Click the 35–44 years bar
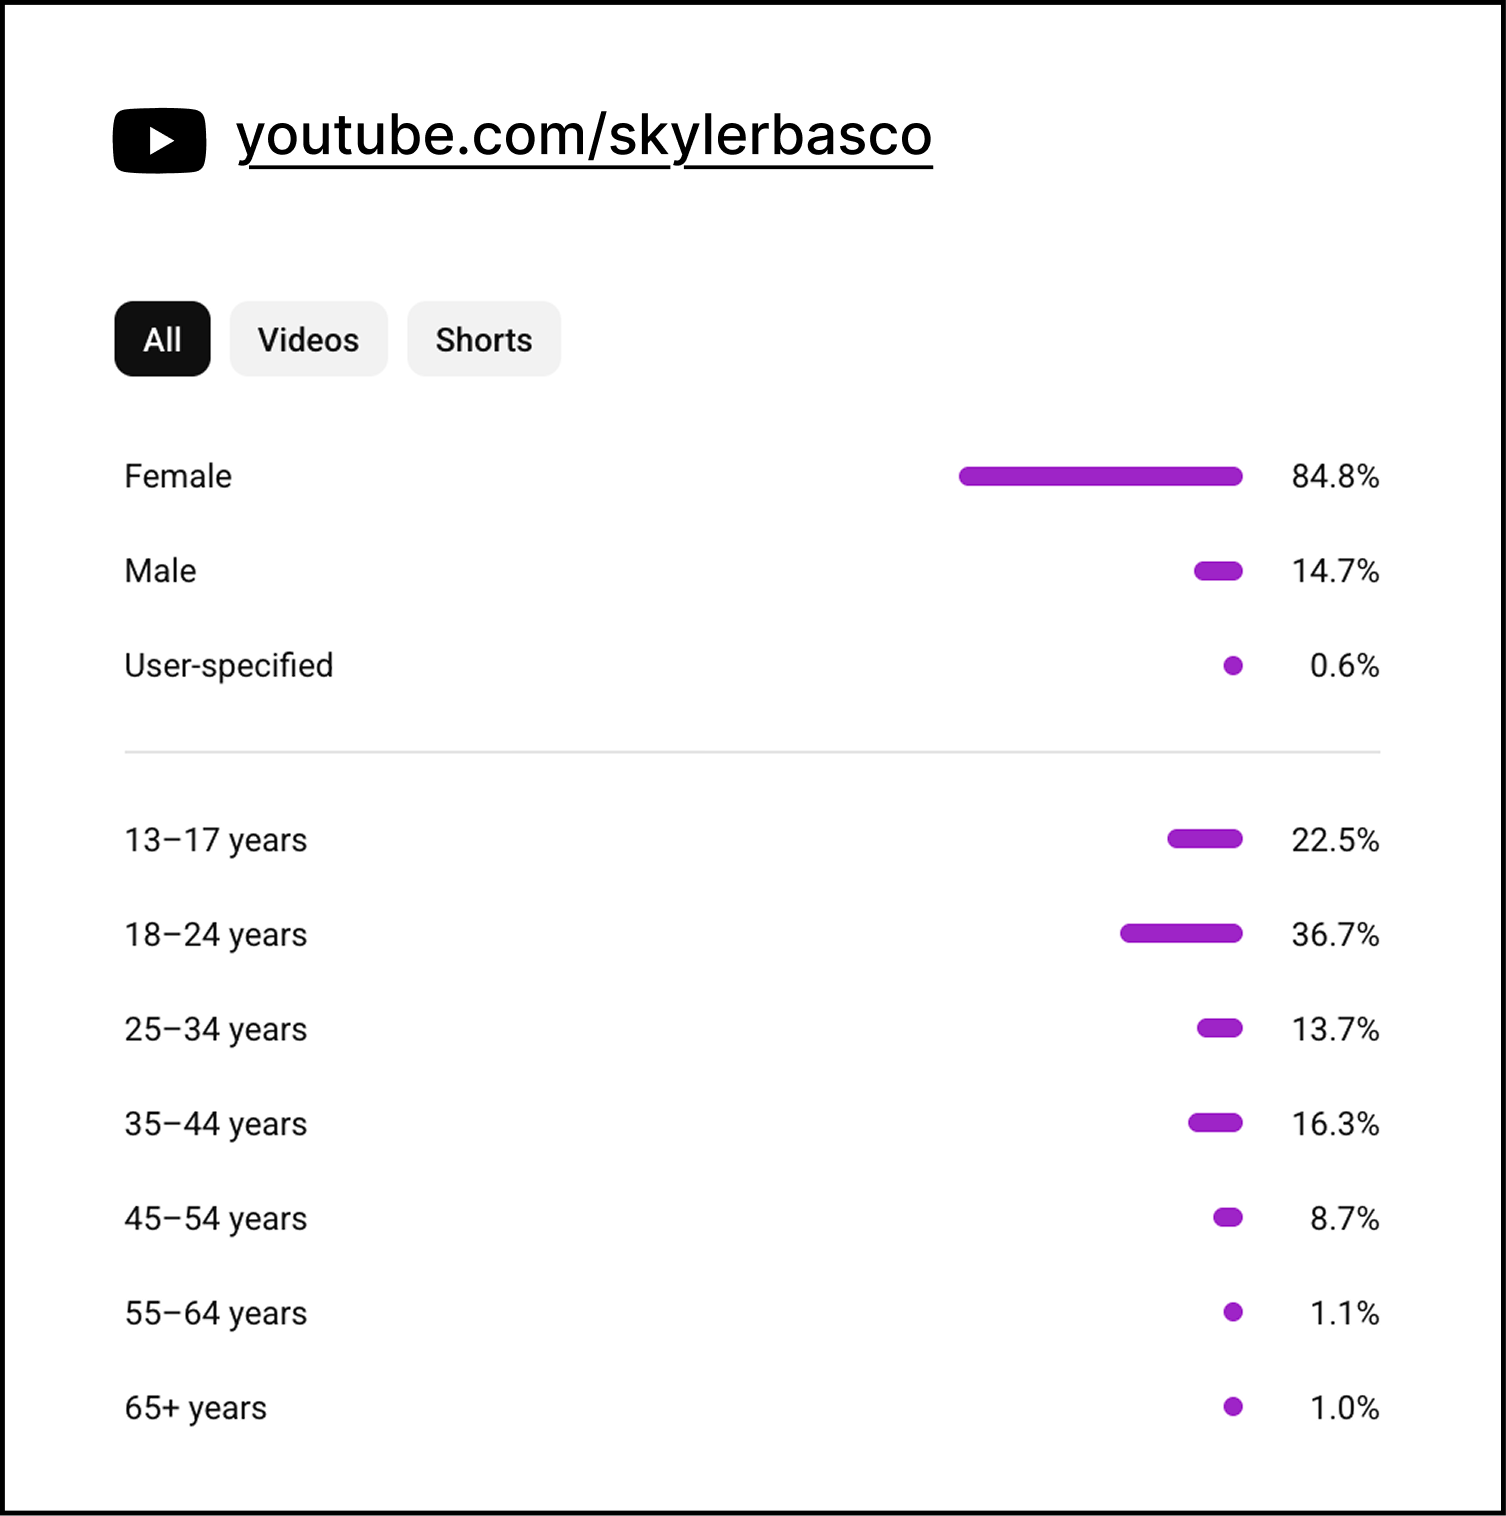This screenshot has width=1506, height=1516. [1215, 1123]
